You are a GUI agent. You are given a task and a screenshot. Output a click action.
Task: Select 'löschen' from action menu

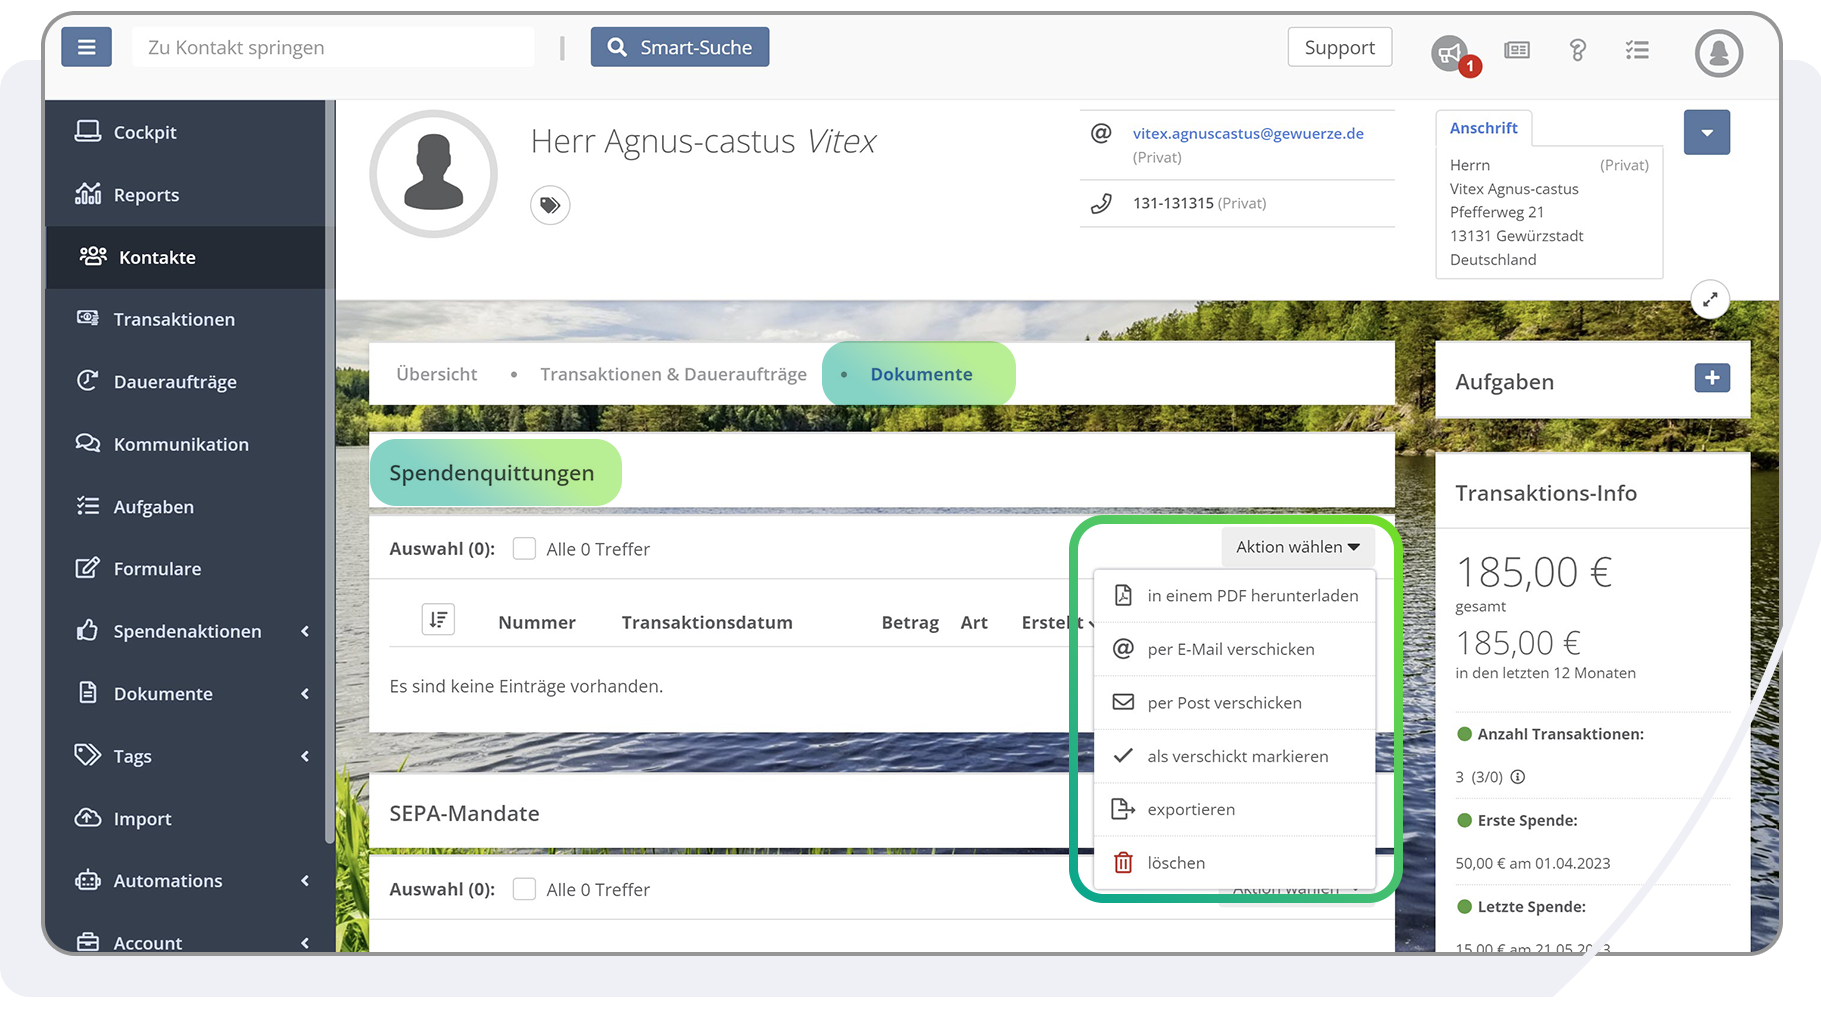(x=1235, y=863)
